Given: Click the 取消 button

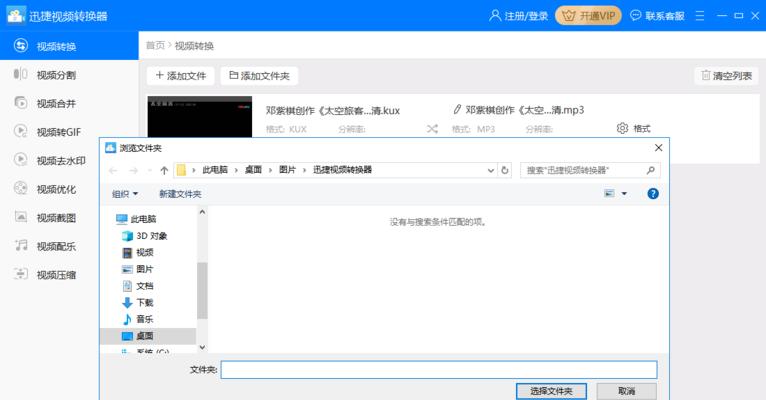Looking at the screenshot, I should point(626,391).
